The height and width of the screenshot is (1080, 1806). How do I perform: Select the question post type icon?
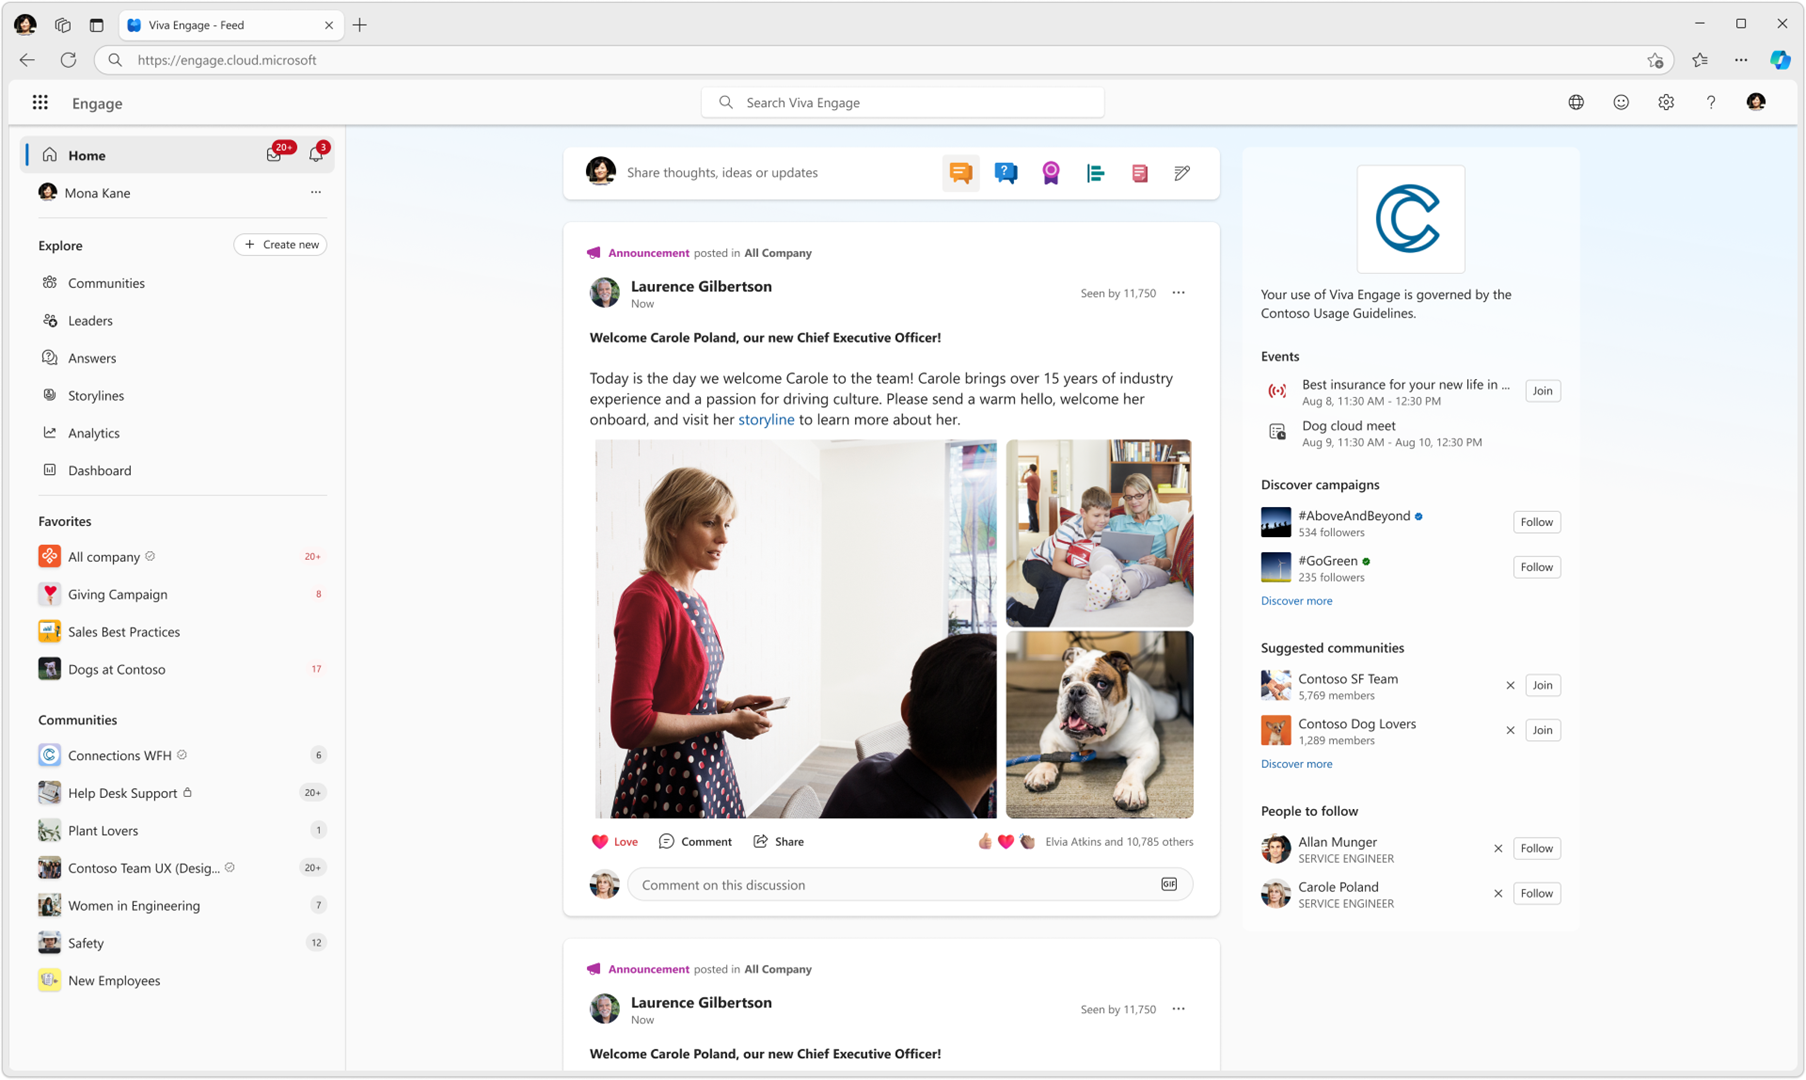1006,172
